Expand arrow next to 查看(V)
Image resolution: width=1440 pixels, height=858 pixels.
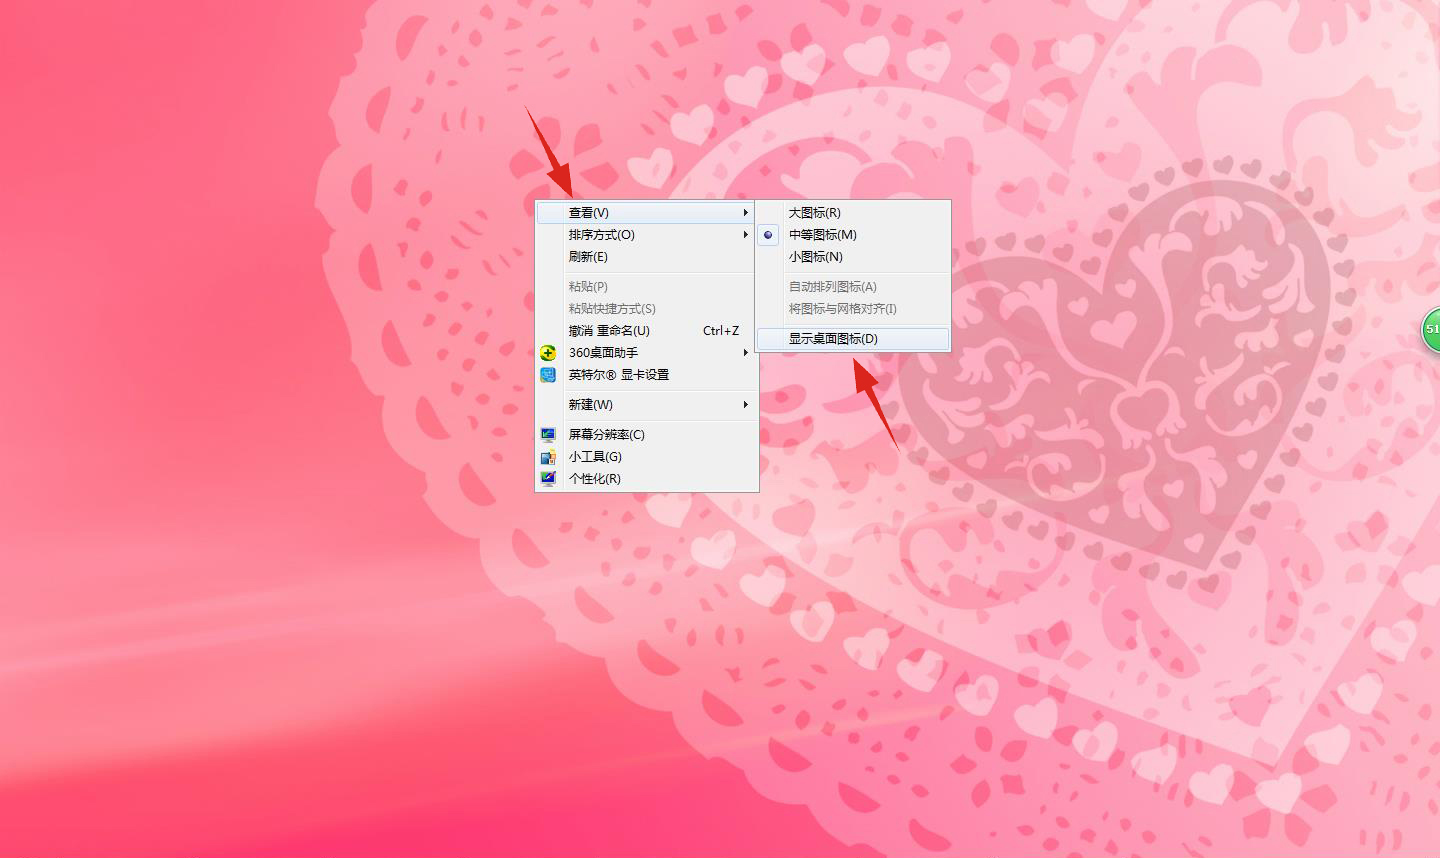click(745, 213)
